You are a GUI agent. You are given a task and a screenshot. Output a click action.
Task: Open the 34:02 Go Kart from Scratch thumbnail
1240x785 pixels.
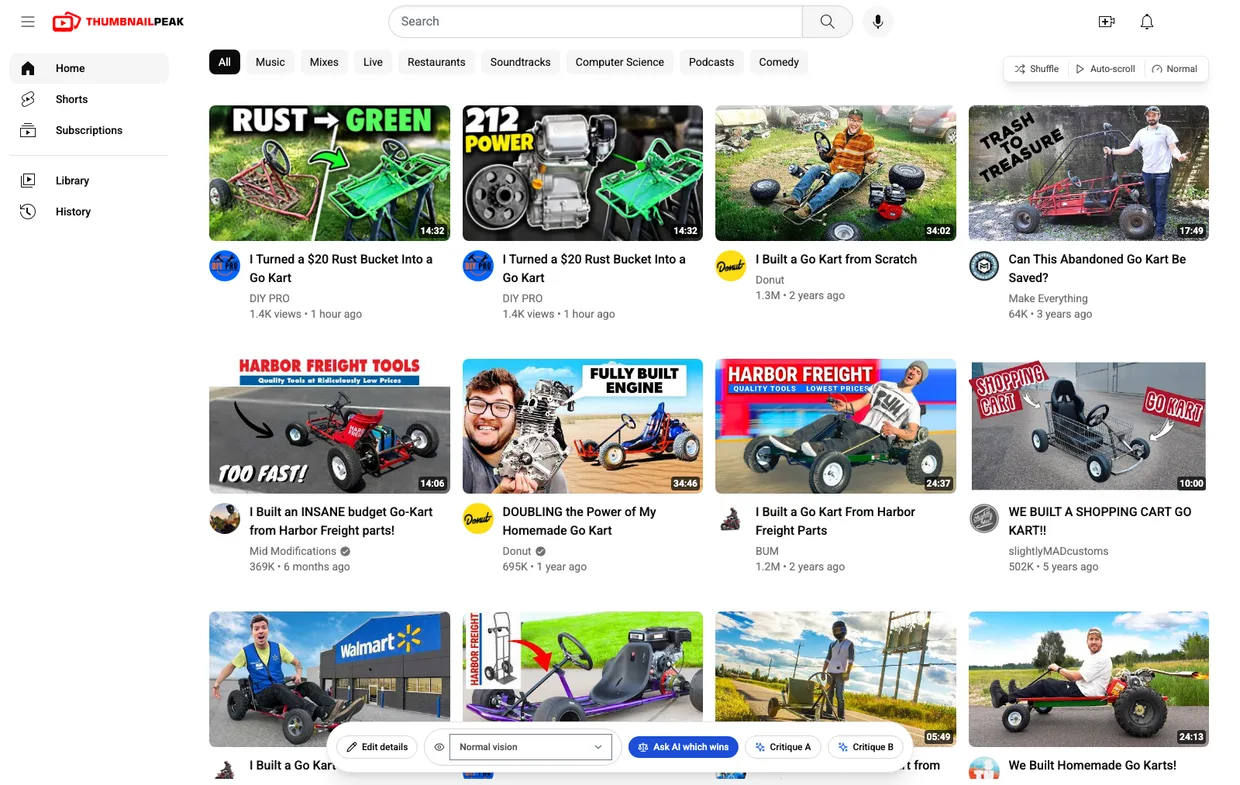point(835,173)
